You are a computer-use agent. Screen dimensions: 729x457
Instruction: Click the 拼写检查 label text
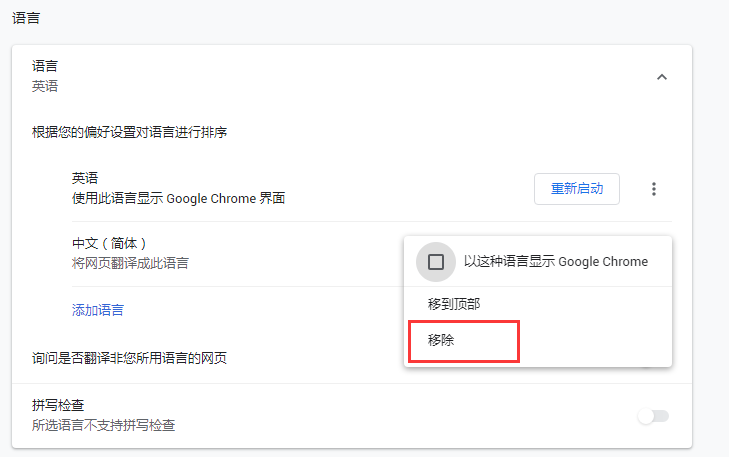click(x=58, y=405)
